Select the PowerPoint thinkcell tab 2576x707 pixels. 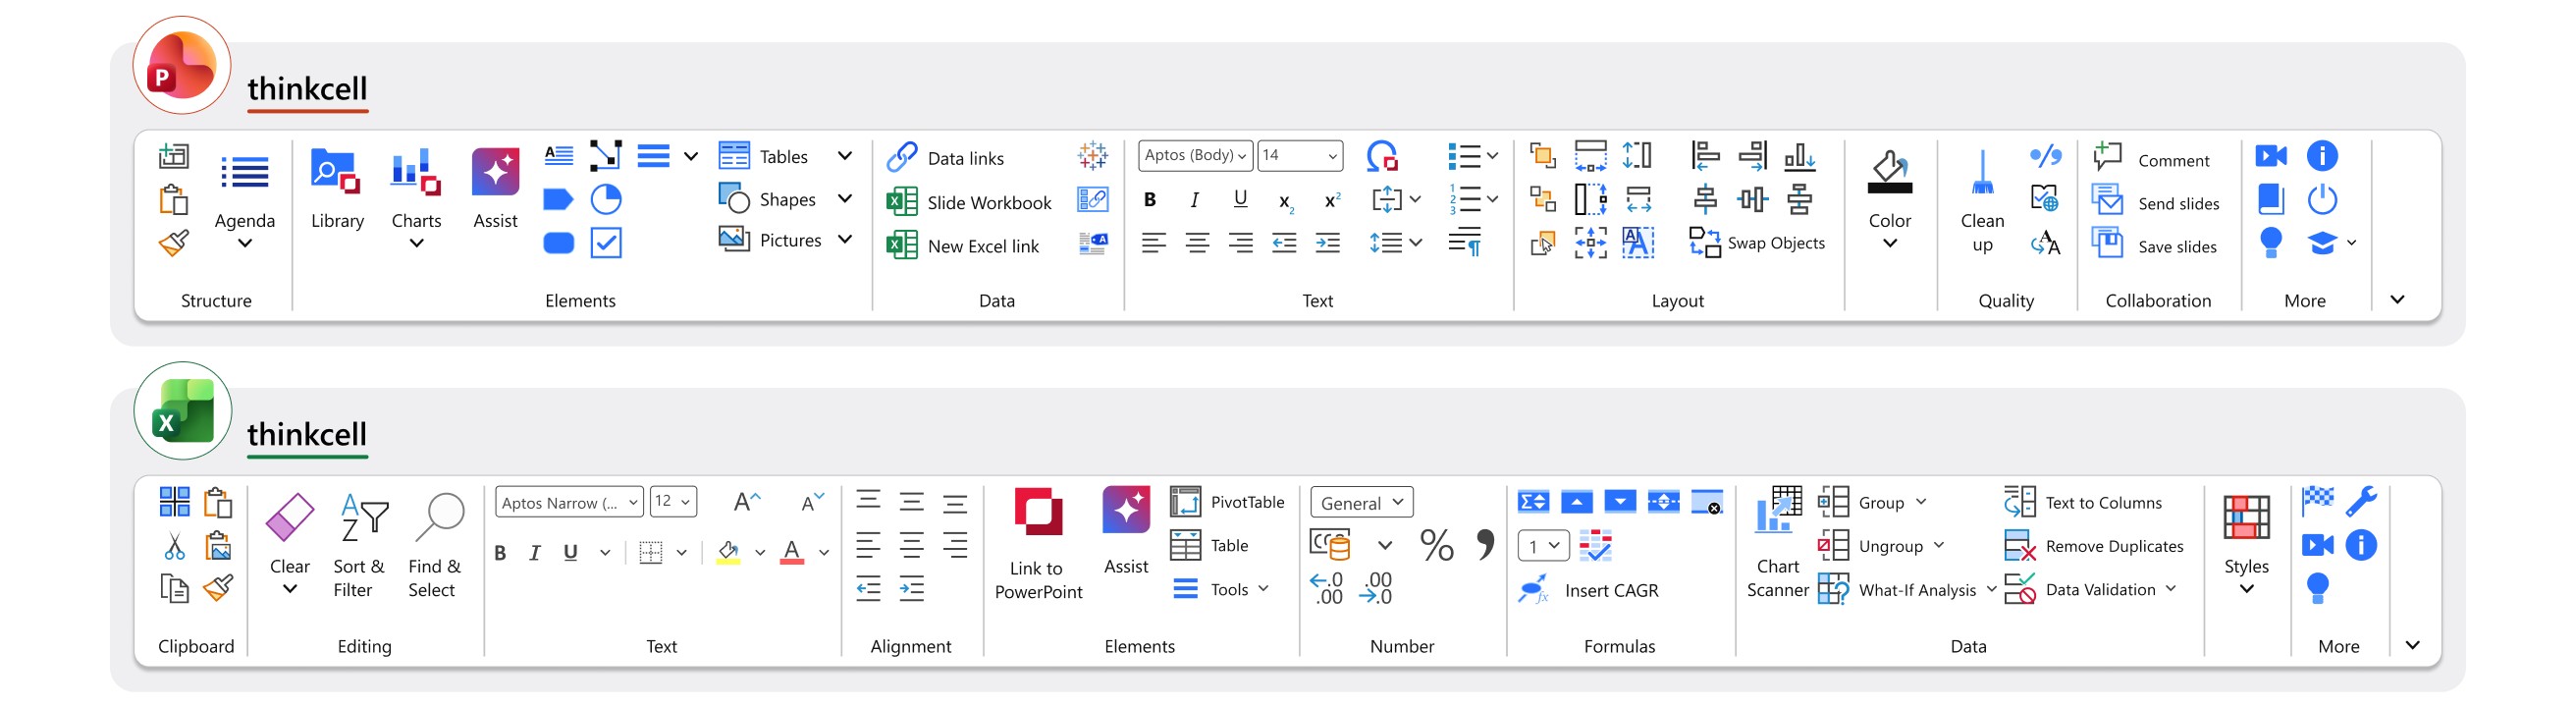pyautogui.click(x=307, y=89)
